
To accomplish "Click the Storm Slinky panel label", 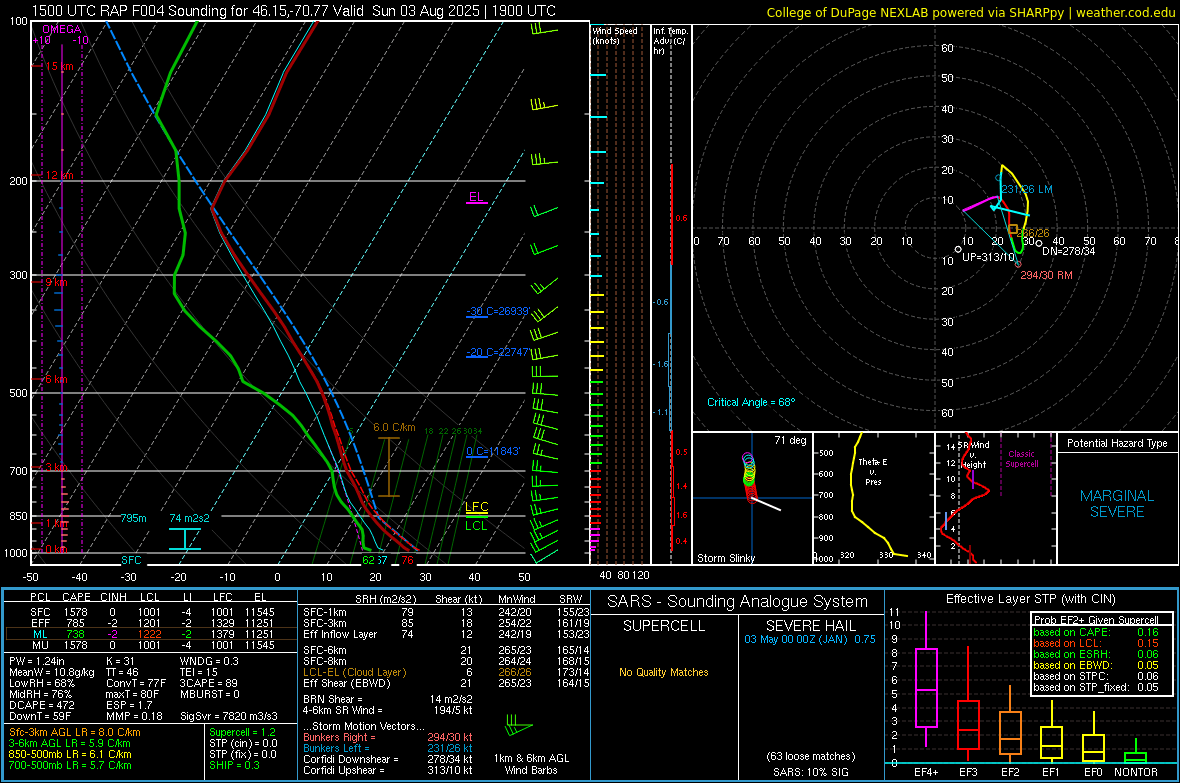I will [726, 558].
